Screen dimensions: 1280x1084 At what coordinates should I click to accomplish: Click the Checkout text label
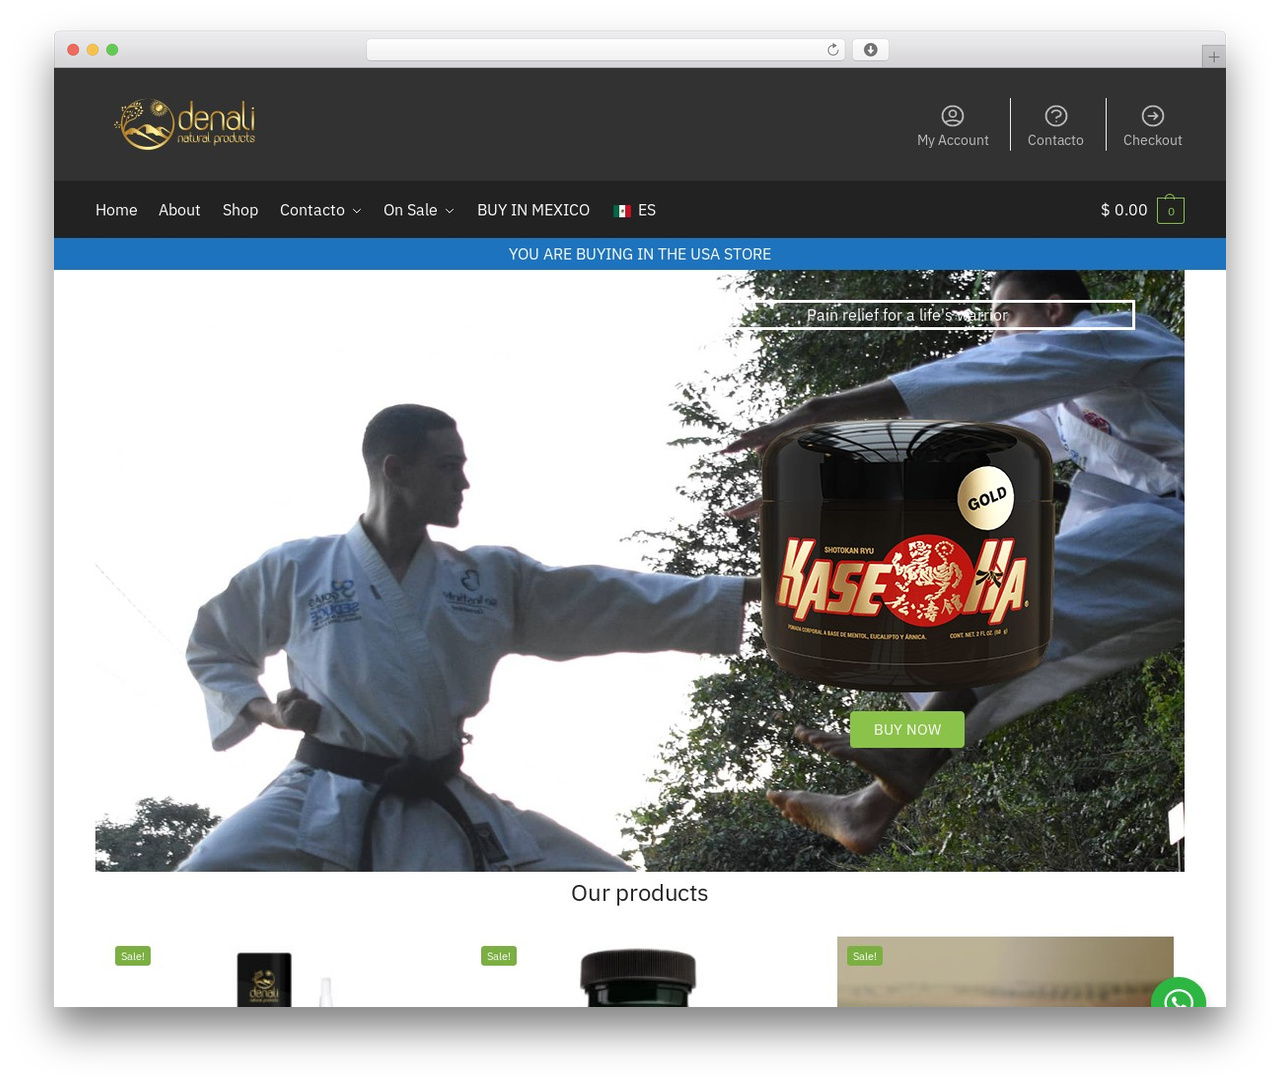[x=1152, y=140]
